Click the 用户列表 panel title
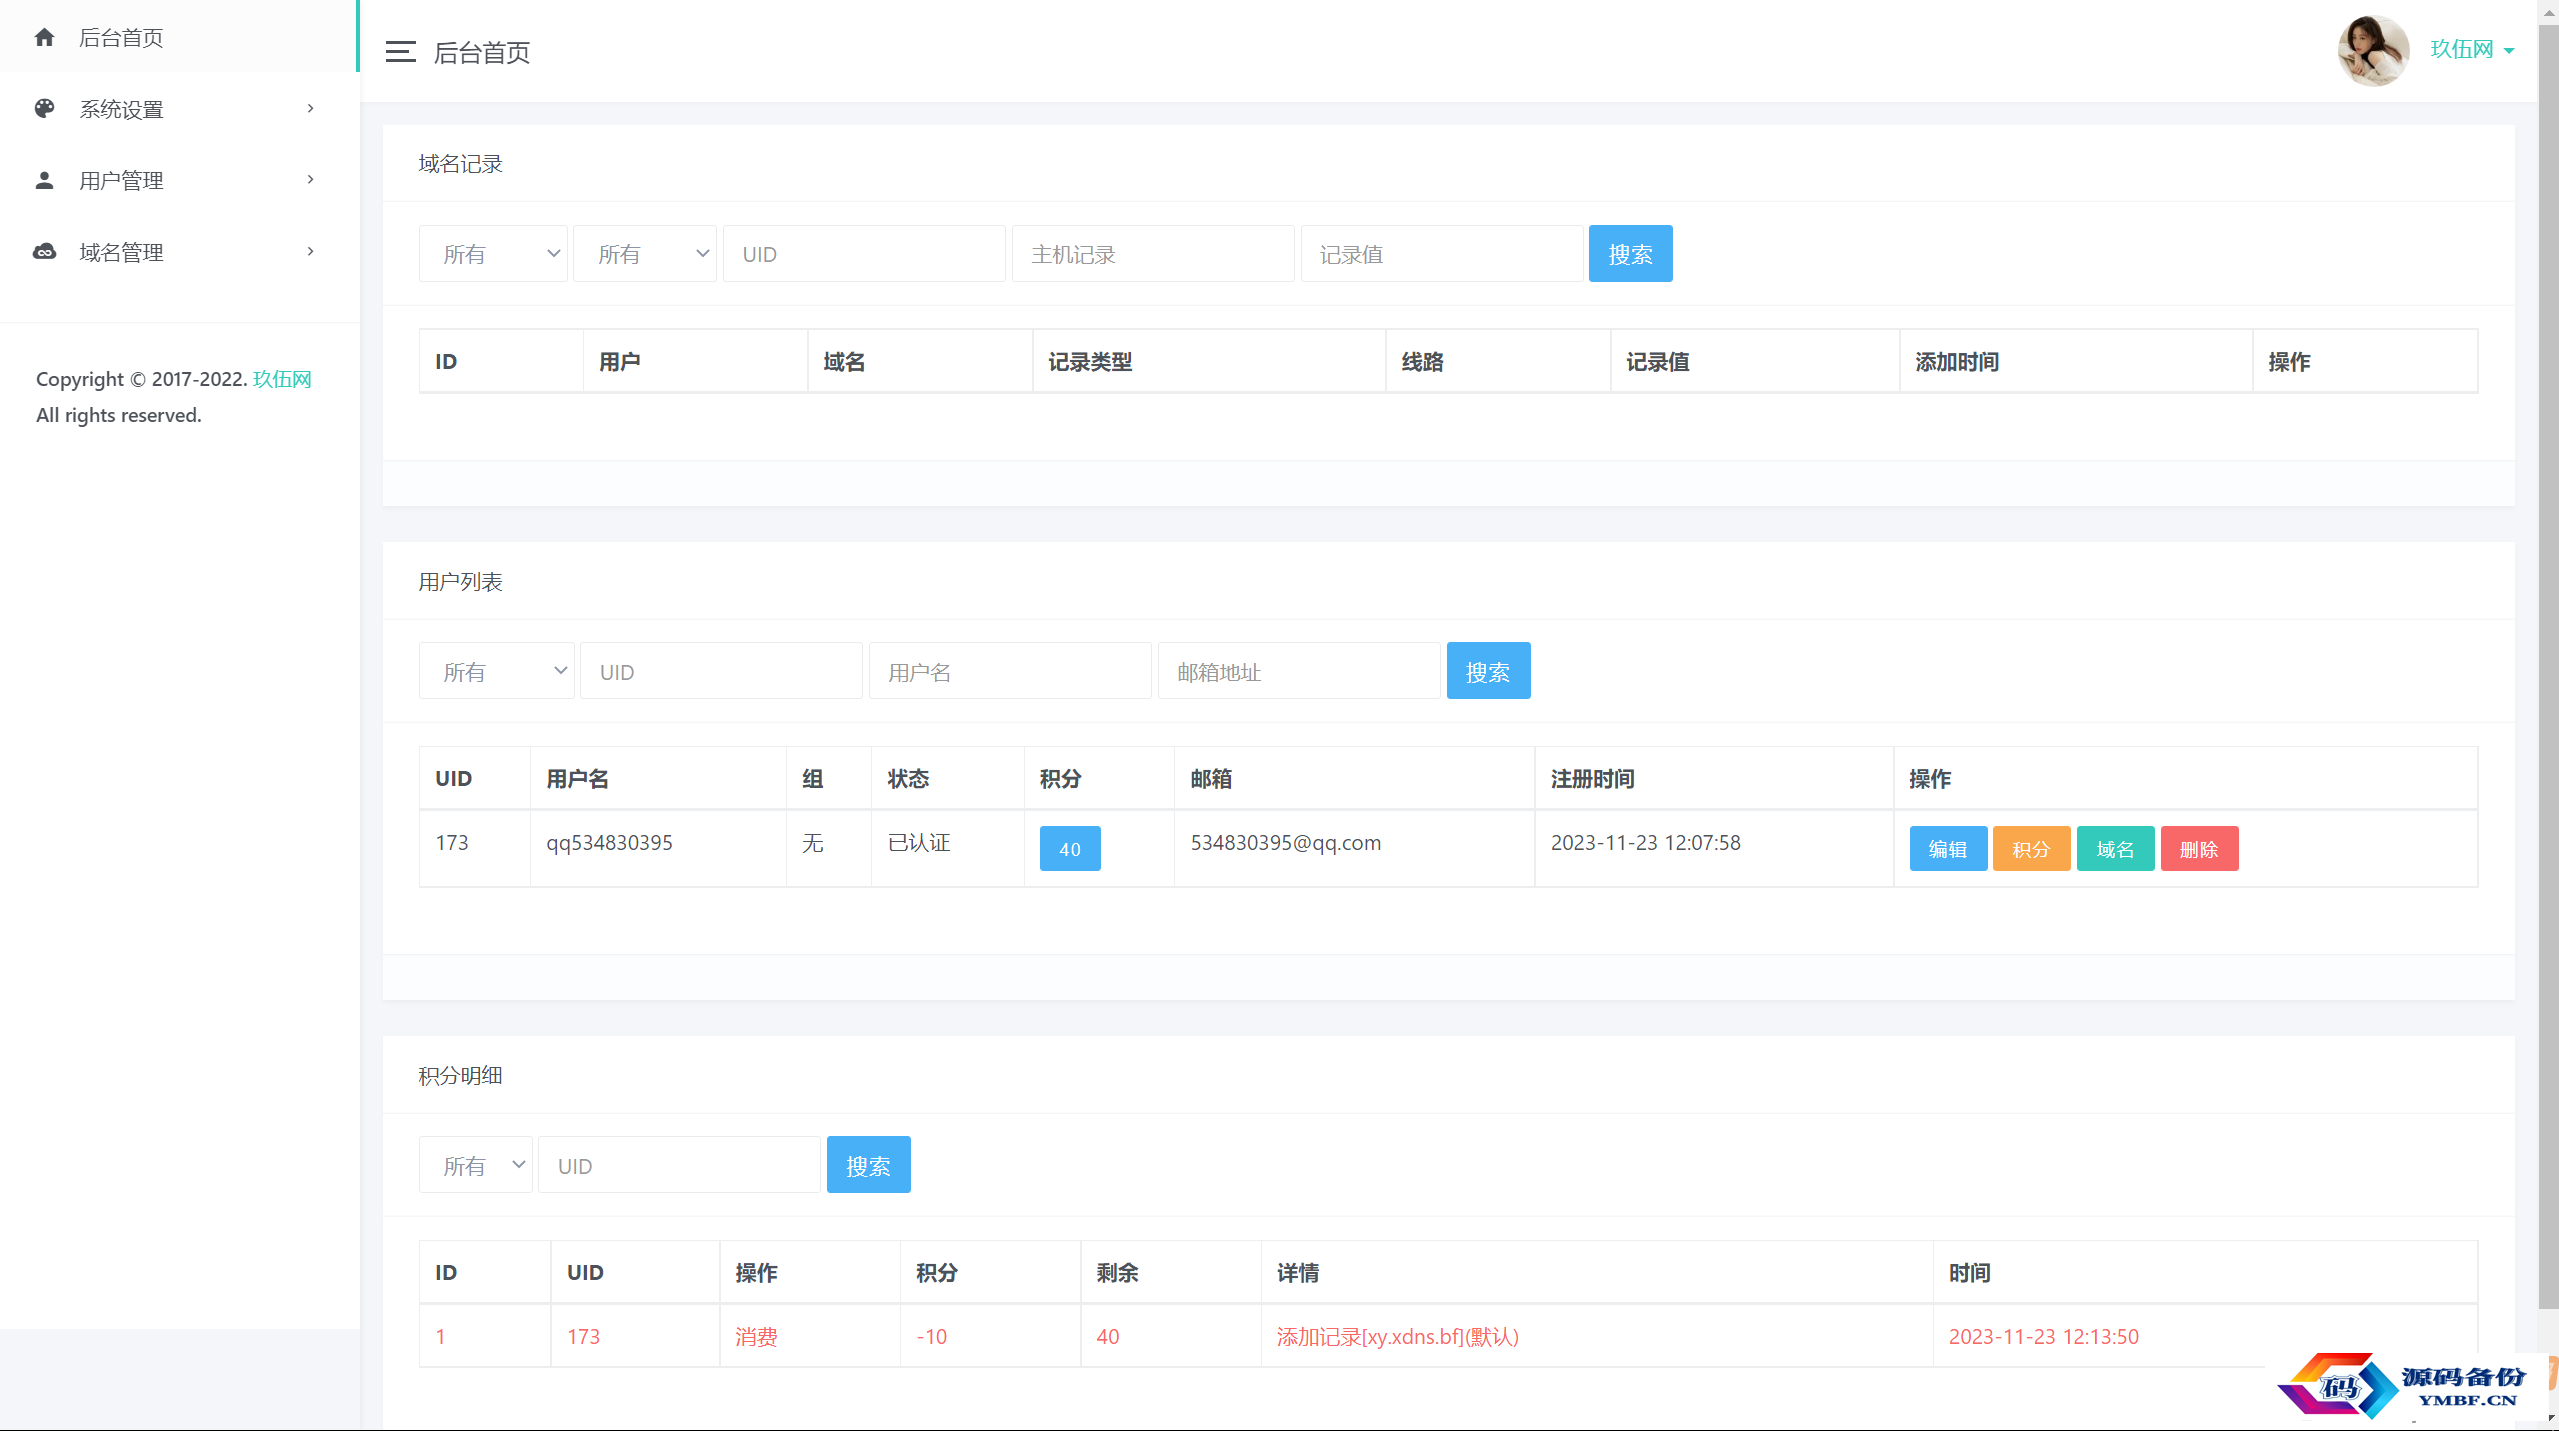Viewport: 2559px width, 1431px height. [x=460, y=581]
